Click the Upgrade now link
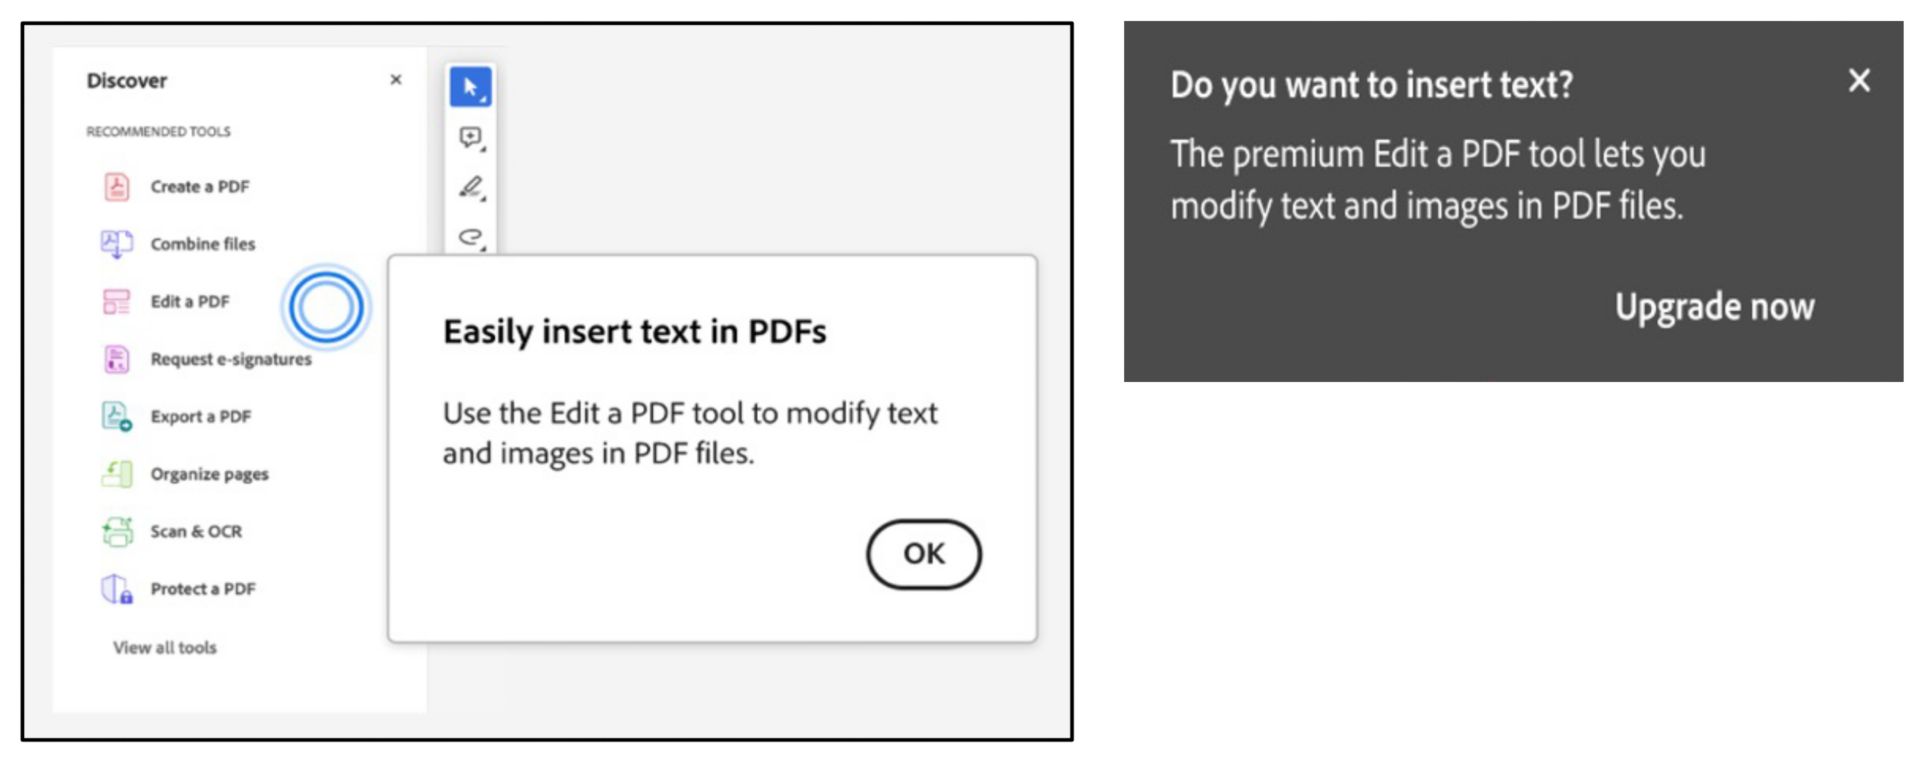 1714,307
